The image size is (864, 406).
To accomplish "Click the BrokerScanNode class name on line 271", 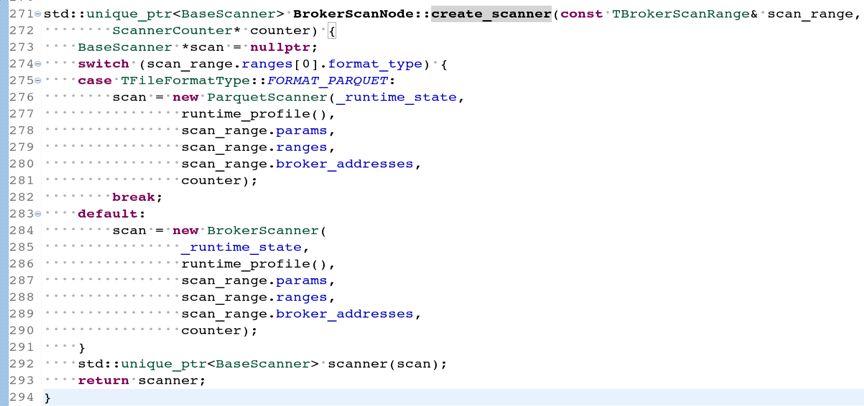I will point(354,14).
